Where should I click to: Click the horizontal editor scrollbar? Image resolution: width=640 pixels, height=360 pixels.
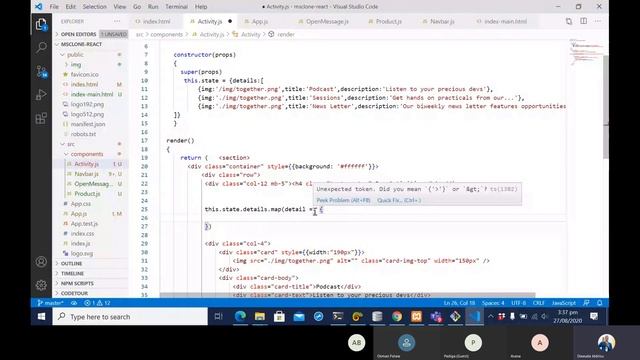click(347, 295)
